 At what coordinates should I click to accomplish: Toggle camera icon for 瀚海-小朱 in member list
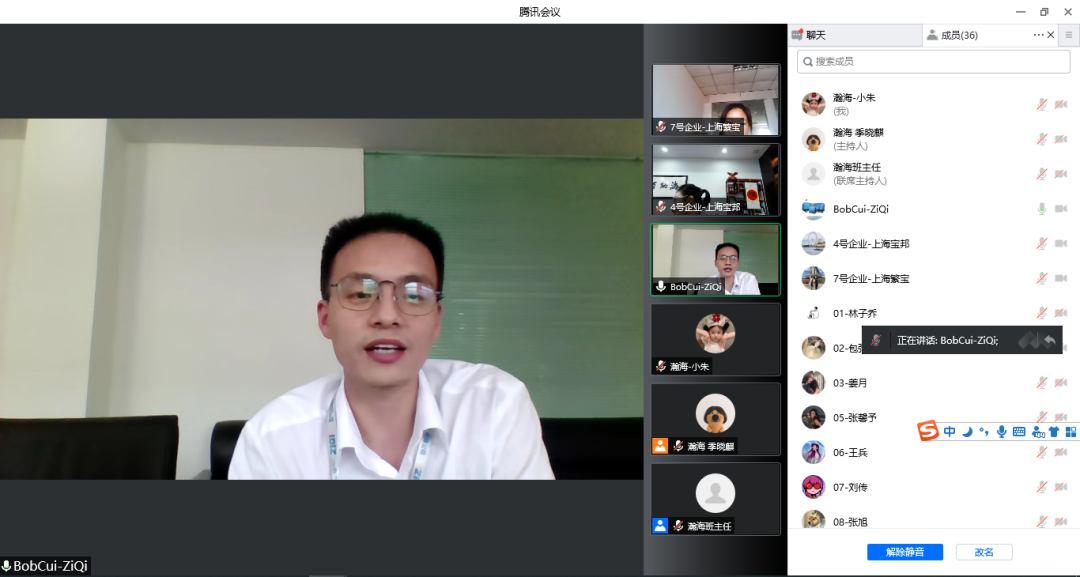[x=1060, y=105]
